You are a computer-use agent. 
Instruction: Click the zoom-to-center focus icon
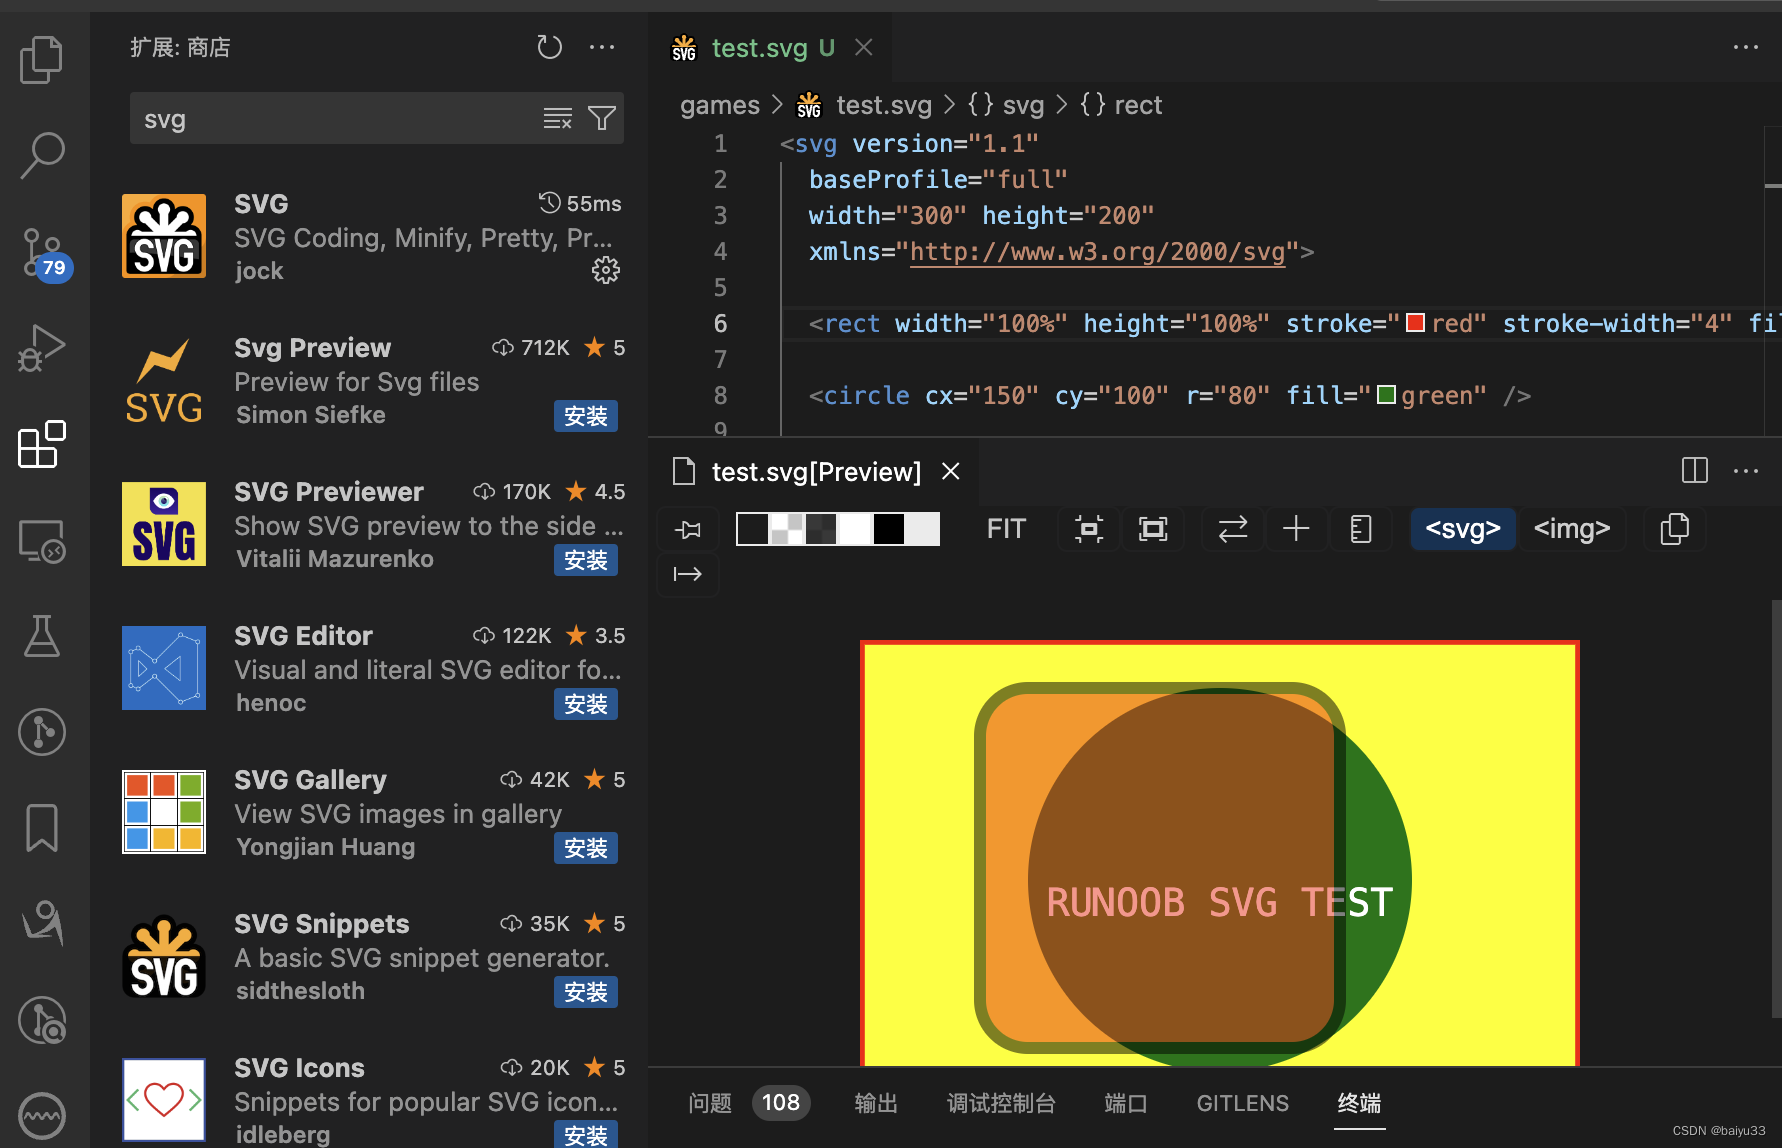1089,529
